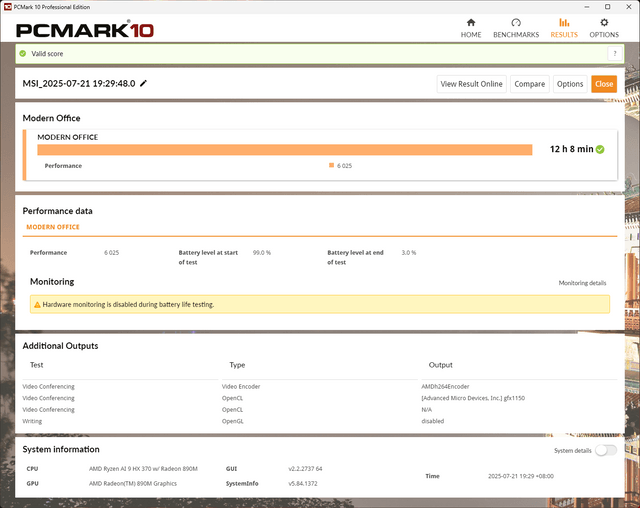This screenshot has height=508, width=640.
Task: Open the Options gear icon
Action: (604, 22)
